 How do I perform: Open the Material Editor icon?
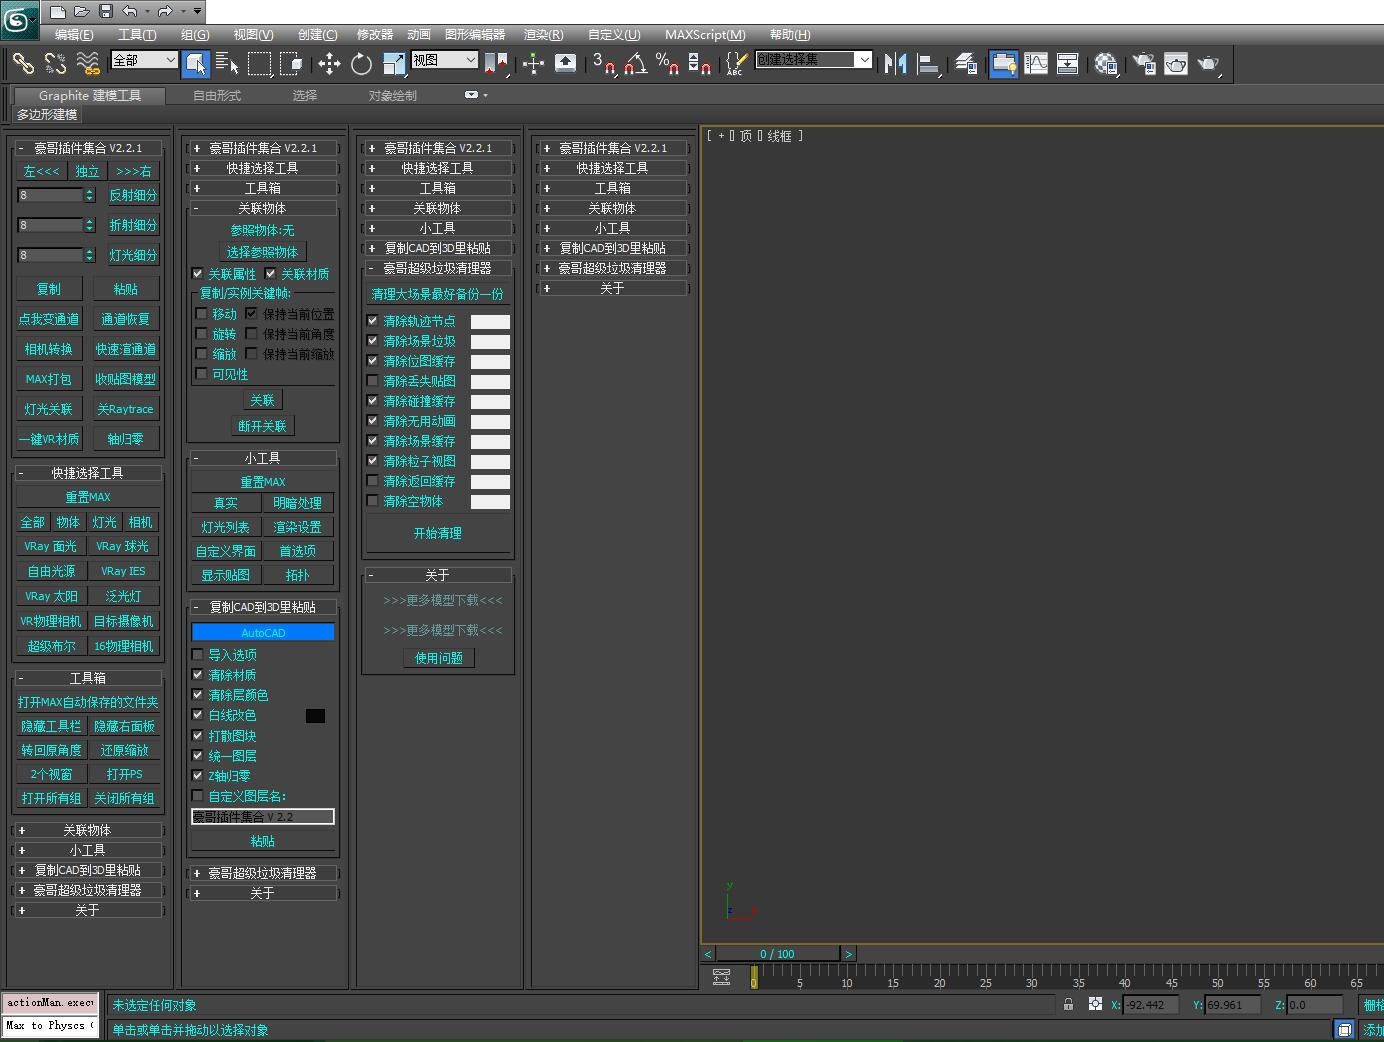pos(1105,64)
